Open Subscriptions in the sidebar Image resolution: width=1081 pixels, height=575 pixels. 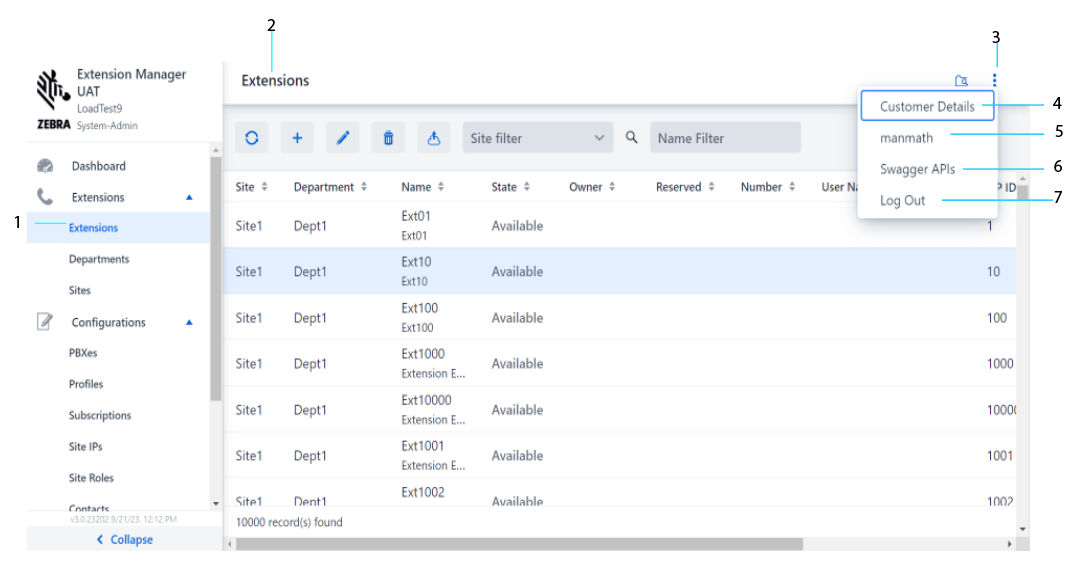99,415
